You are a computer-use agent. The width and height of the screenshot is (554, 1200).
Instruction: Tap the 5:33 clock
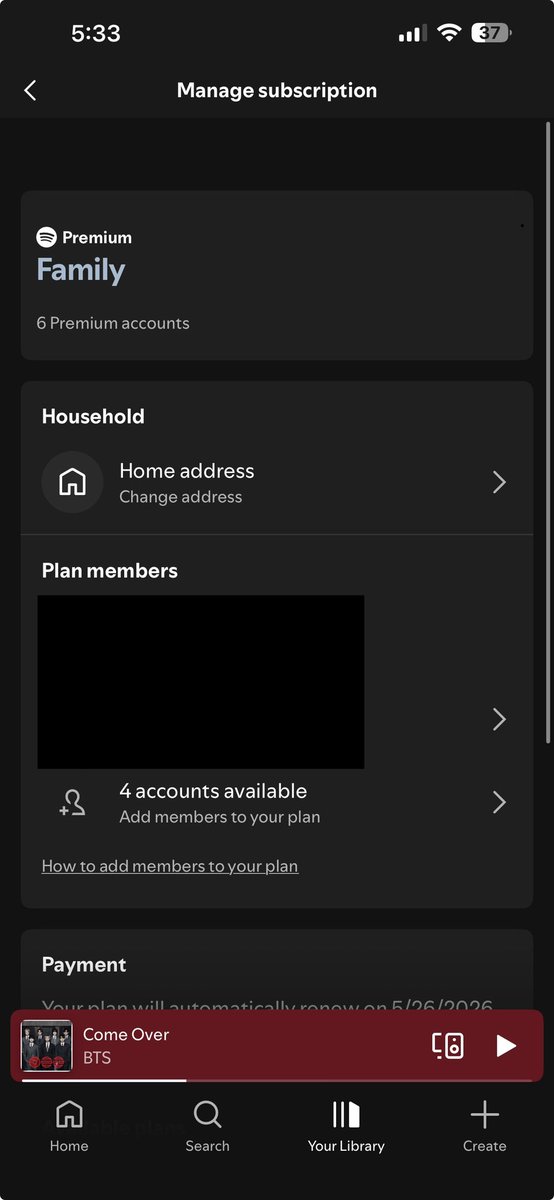(96, 33)
